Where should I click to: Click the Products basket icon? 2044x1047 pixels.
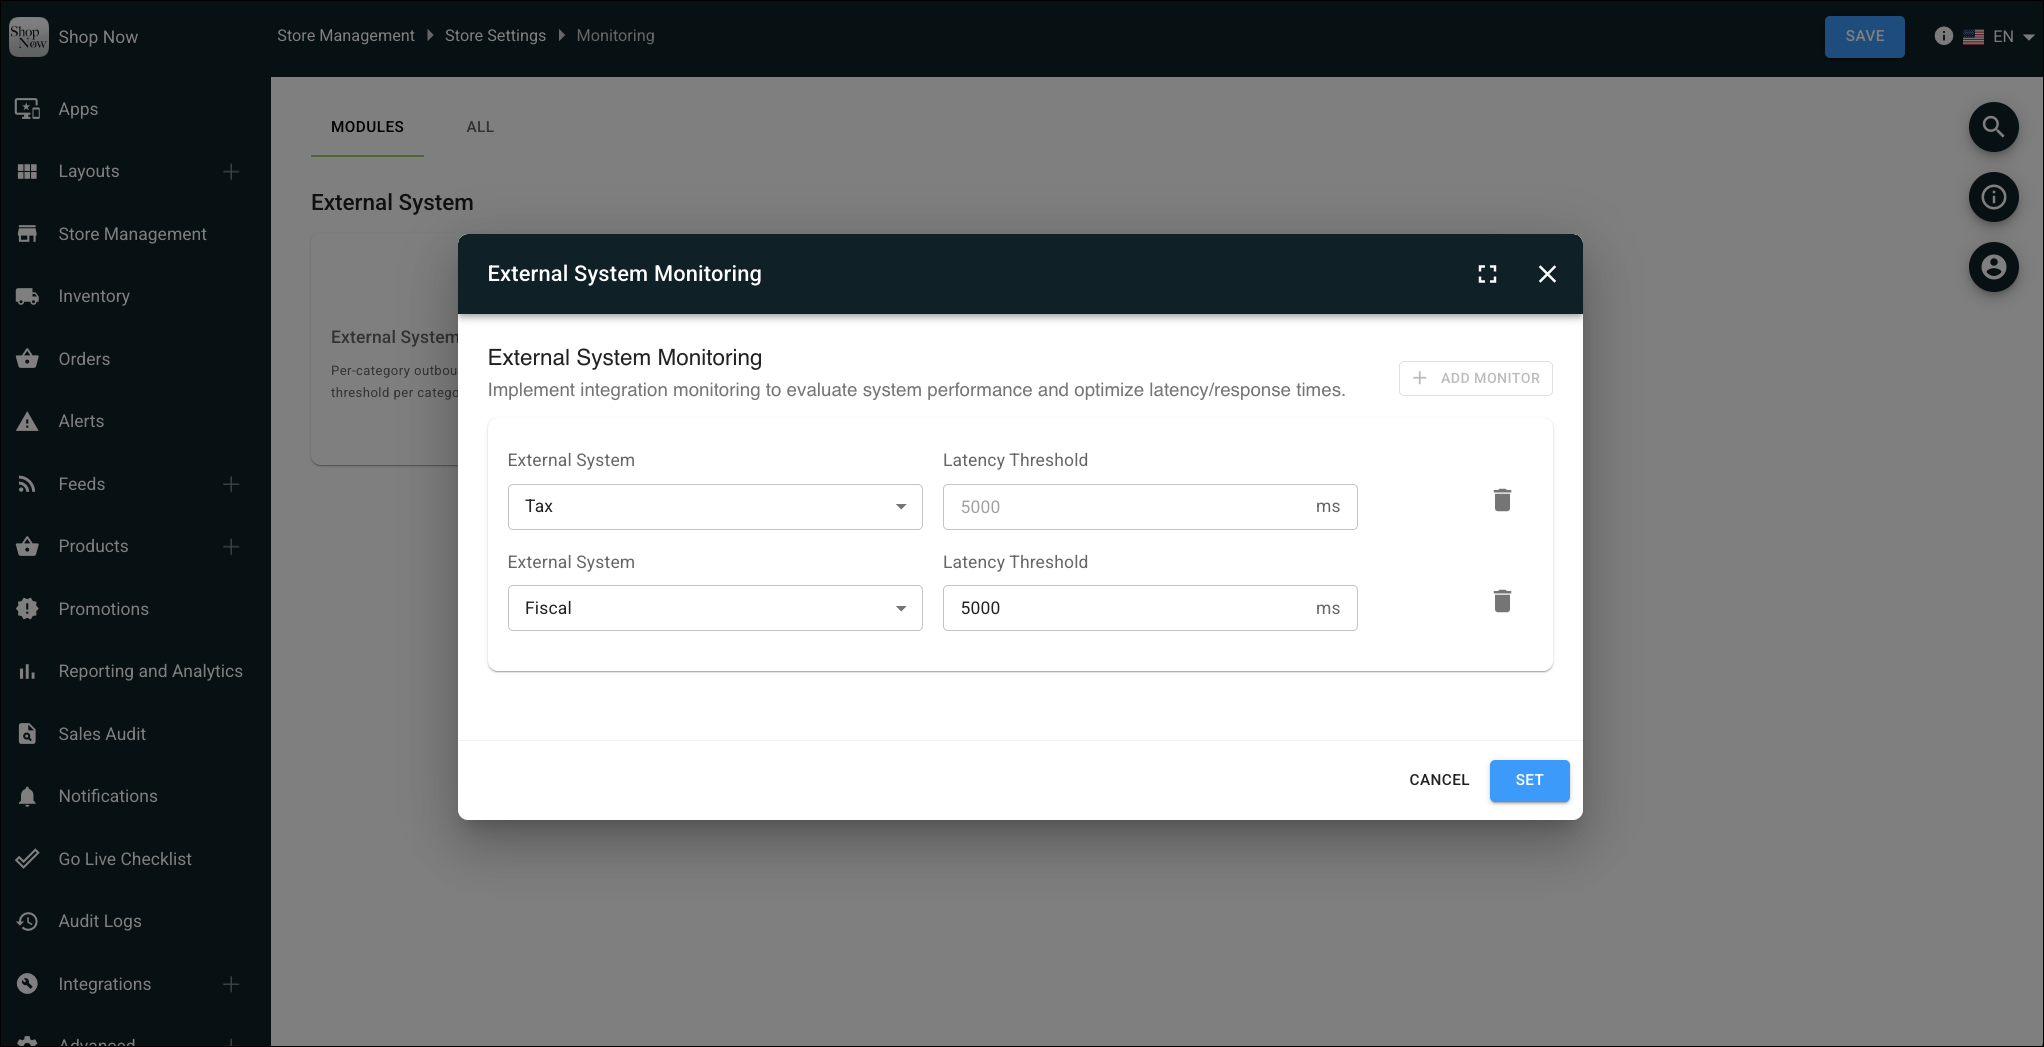pos(28,547)
